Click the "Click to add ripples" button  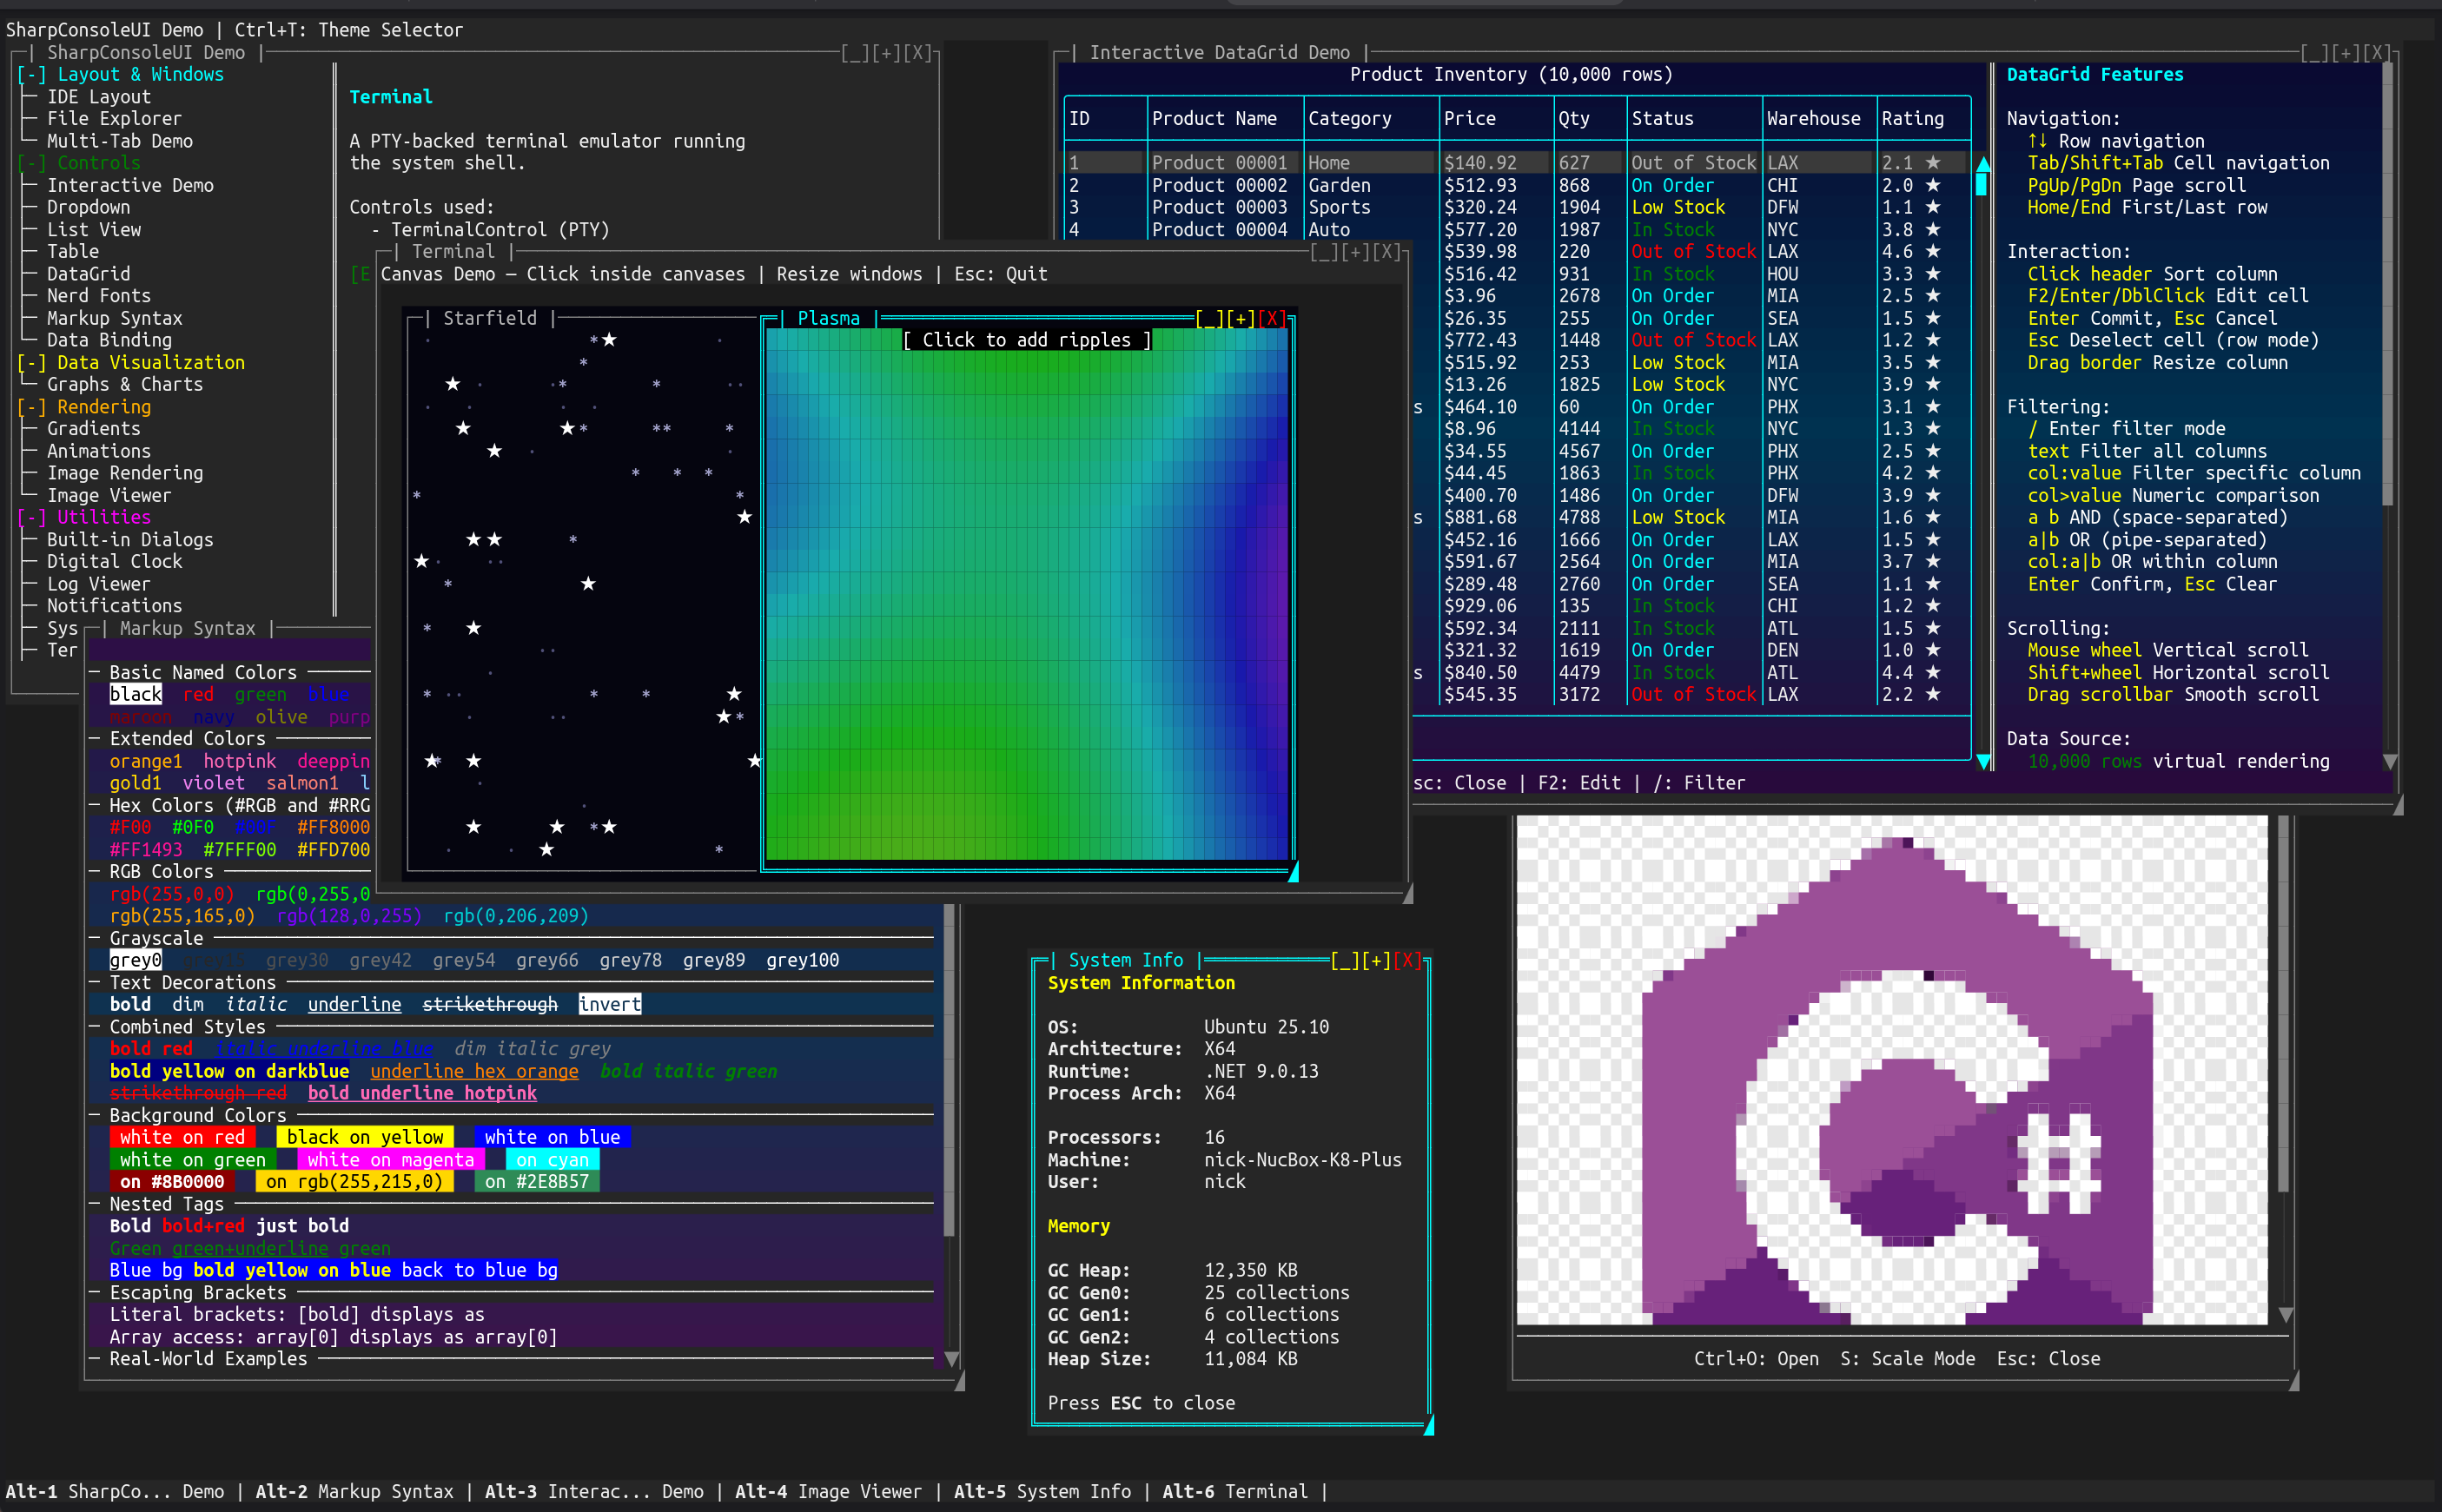click(x=1027, y=340)
